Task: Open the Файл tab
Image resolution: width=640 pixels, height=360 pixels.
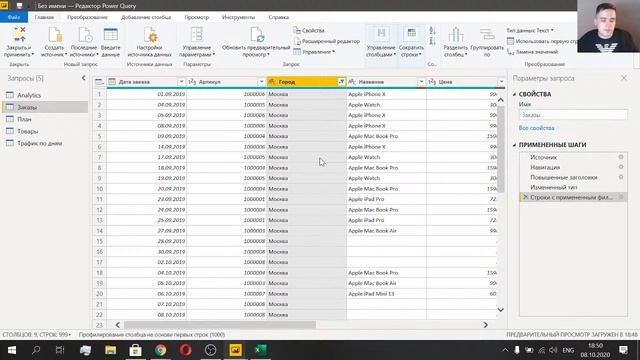Action: (13, 17)
